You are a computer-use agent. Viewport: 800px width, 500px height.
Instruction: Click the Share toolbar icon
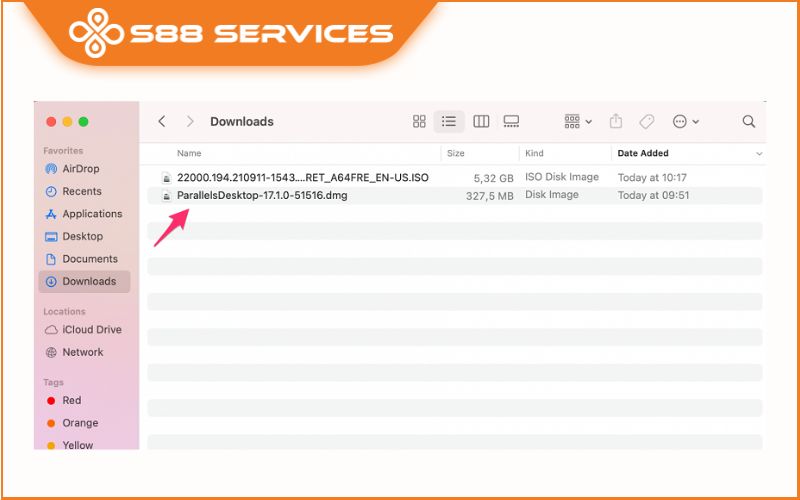616,121
